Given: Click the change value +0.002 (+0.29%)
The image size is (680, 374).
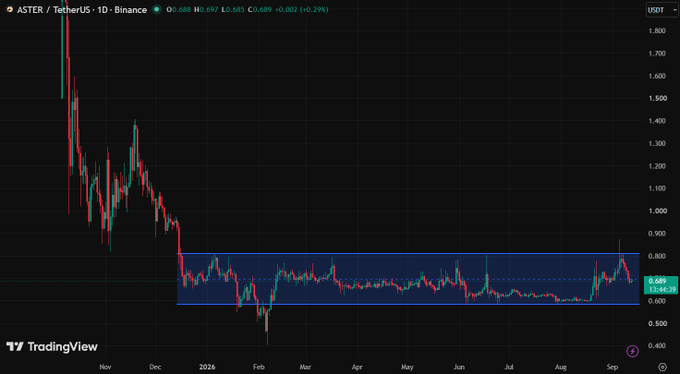Looking at the screenshot, I should point(301,10).
